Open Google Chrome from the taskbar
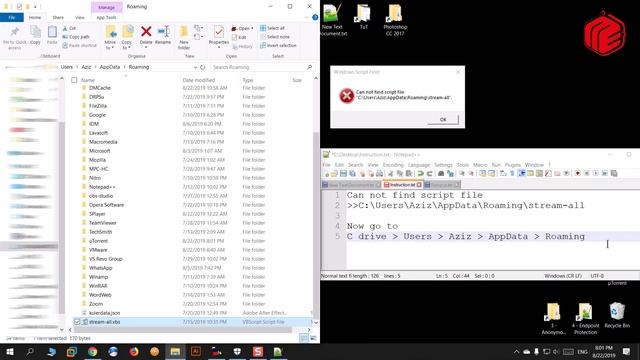 coord(93,351)
